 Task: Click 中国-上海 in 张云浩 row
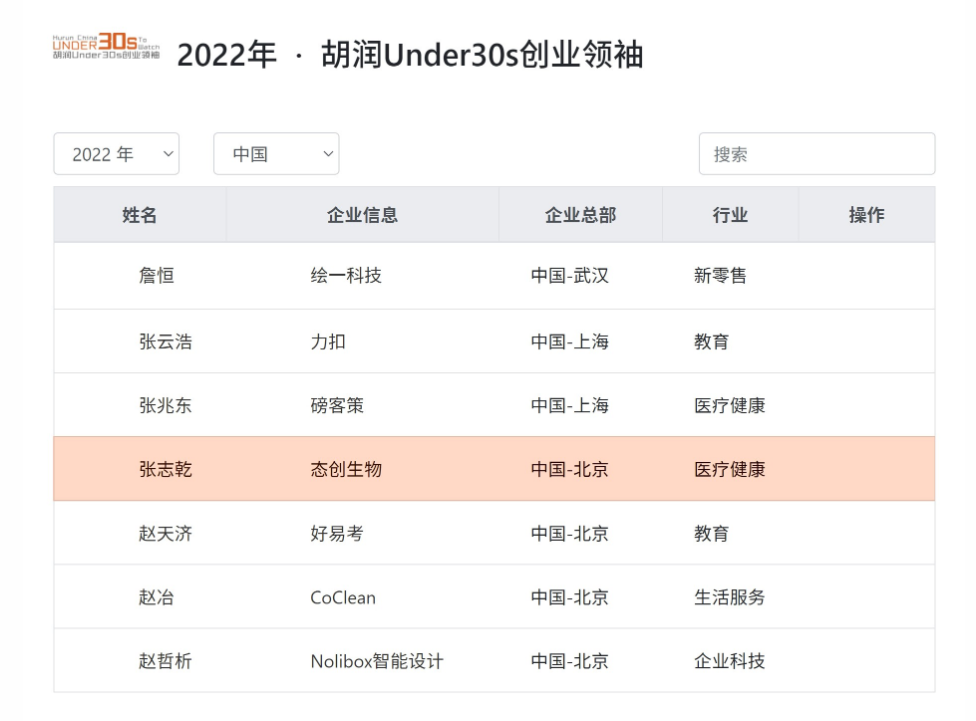pyautogui.click(x=570, y=341)
